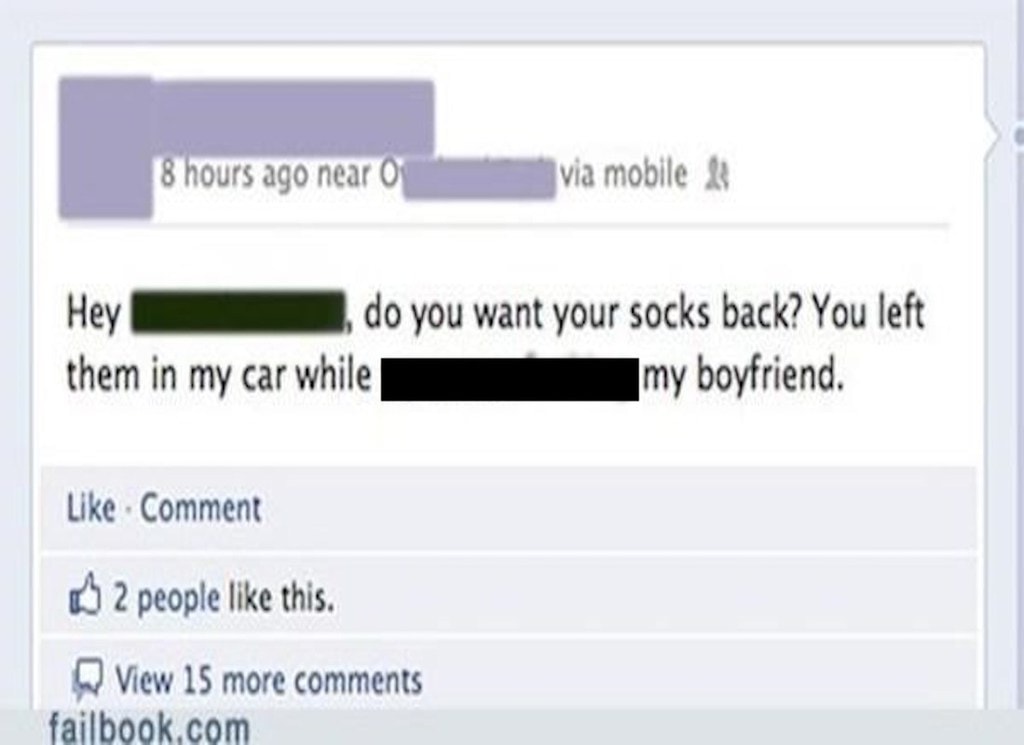Click the timeline pointer notch on post edge

(992, 137)
